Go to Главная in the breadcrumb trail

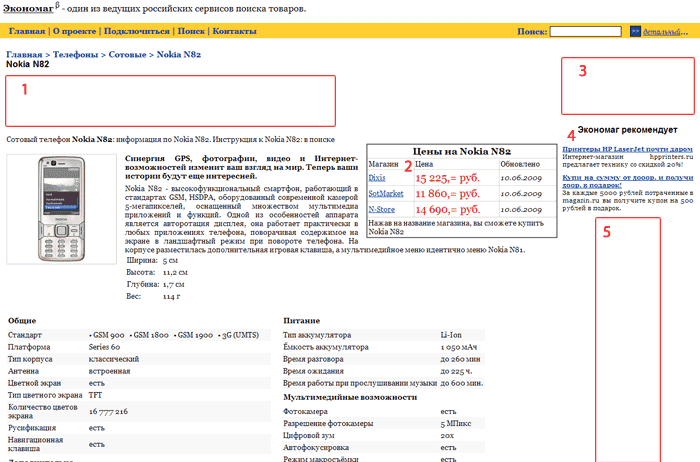pos(24,54)
